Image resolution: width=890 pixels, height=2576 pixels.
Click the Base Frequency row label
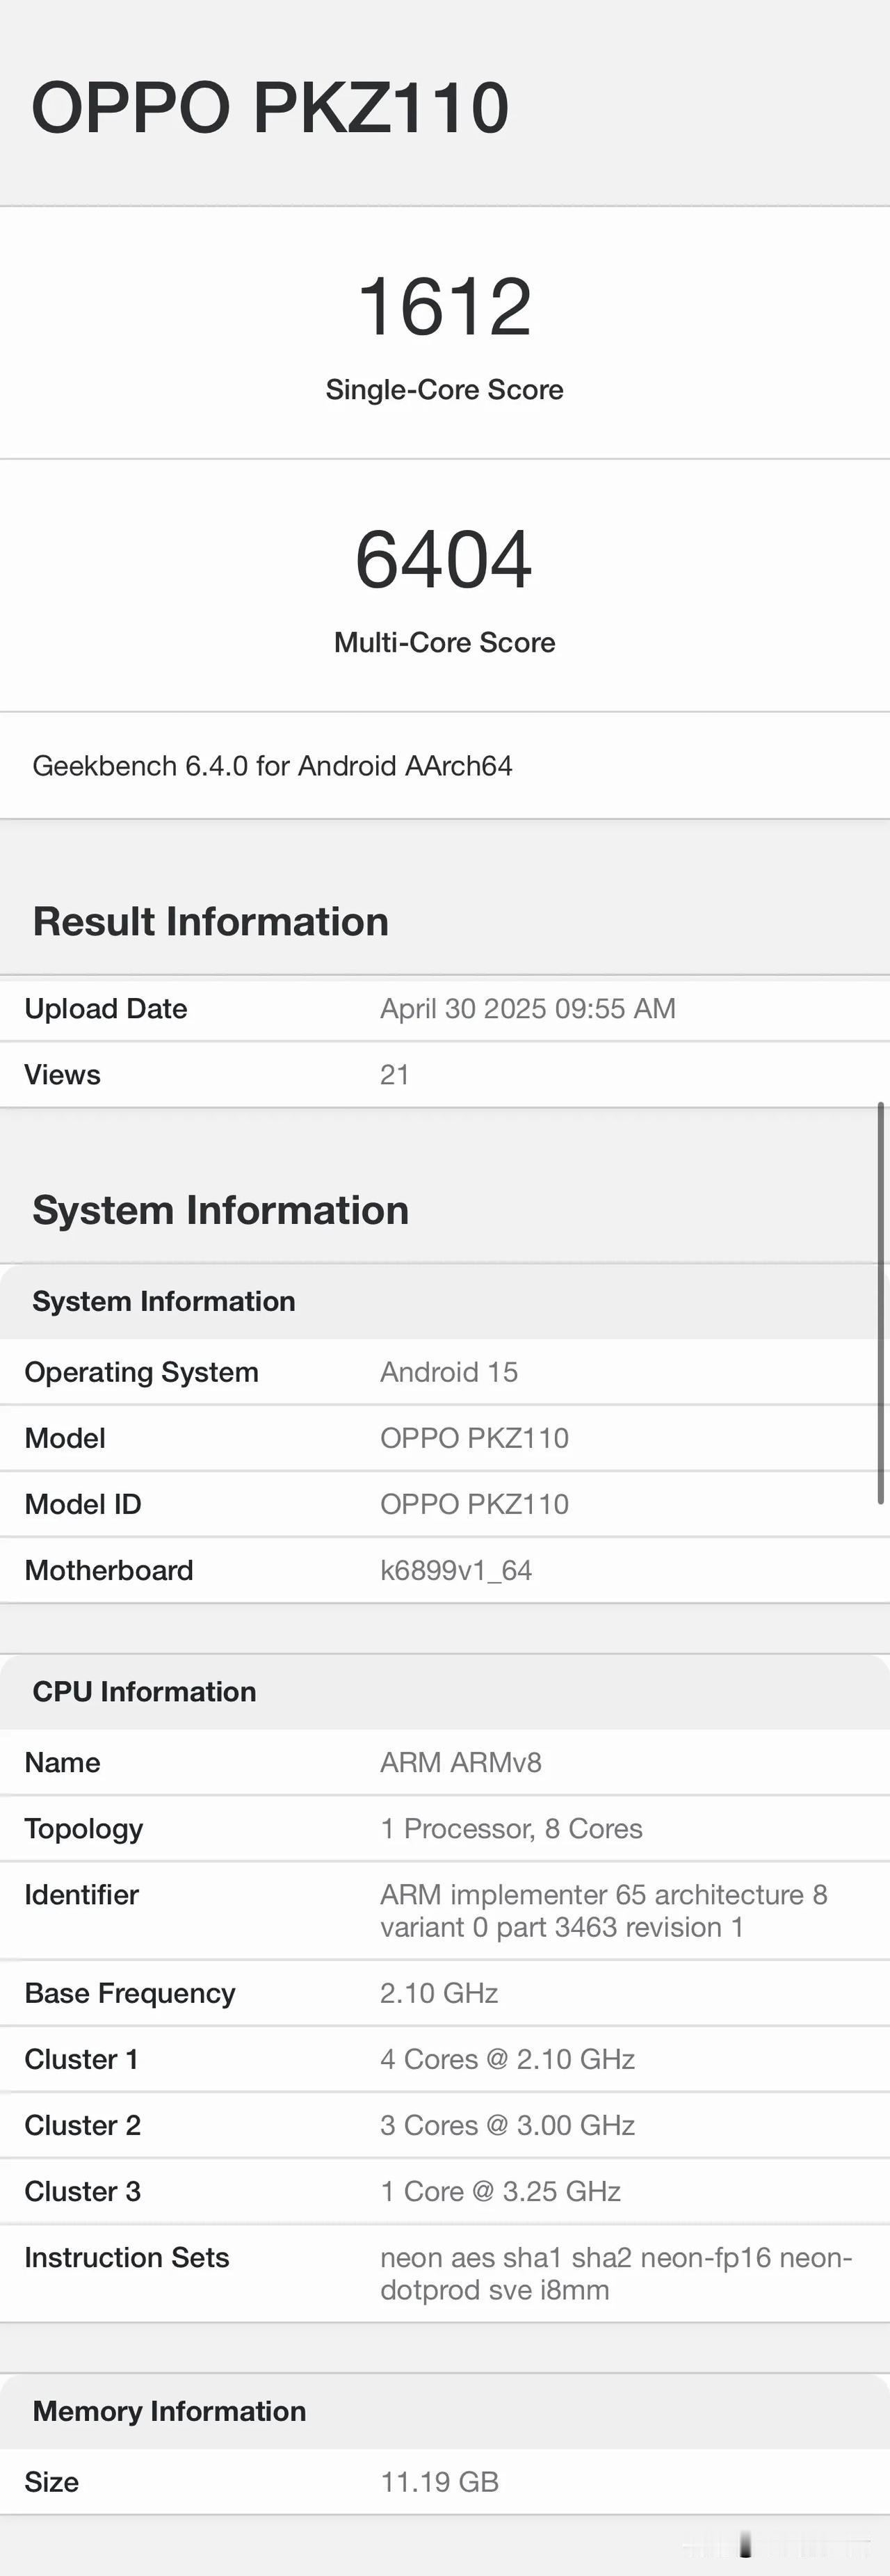click(x=130, y=1994)
